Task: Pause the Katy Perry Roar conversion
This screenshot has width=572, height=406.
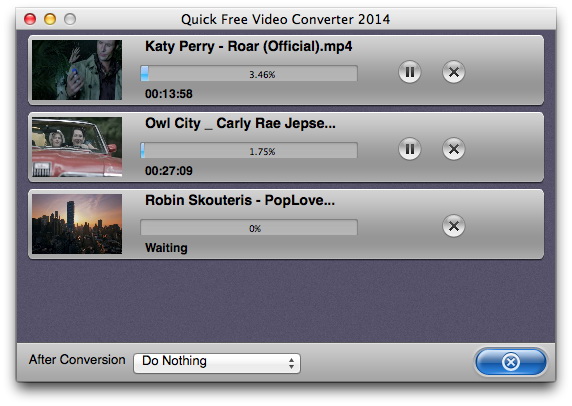Action: [410, 72]
